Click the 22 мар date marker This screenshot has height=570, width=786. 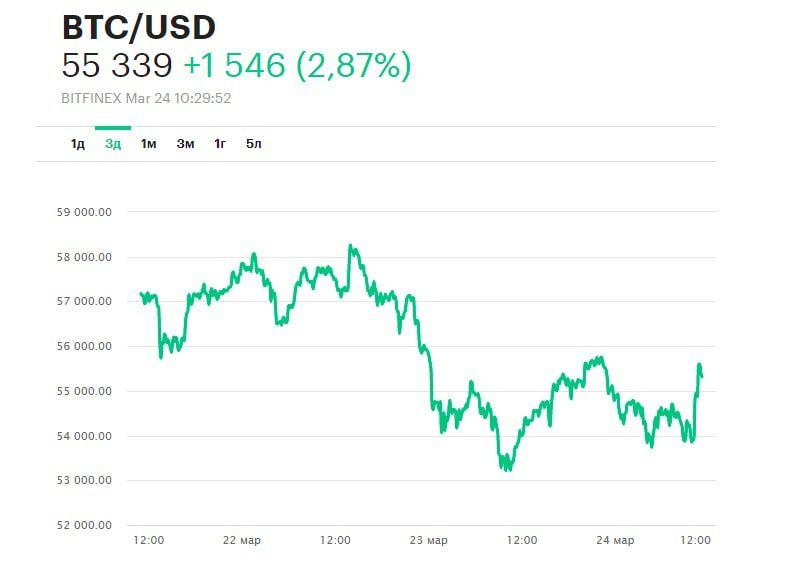tap(242, 540)
